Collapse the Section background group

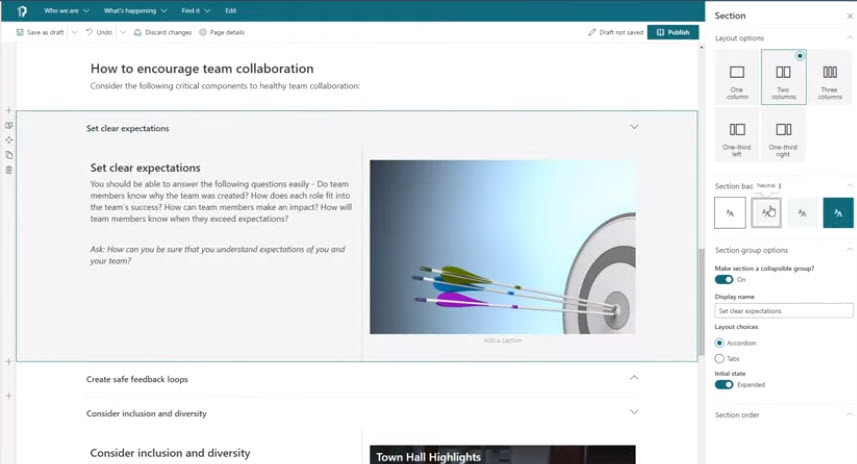coord(849,186)
